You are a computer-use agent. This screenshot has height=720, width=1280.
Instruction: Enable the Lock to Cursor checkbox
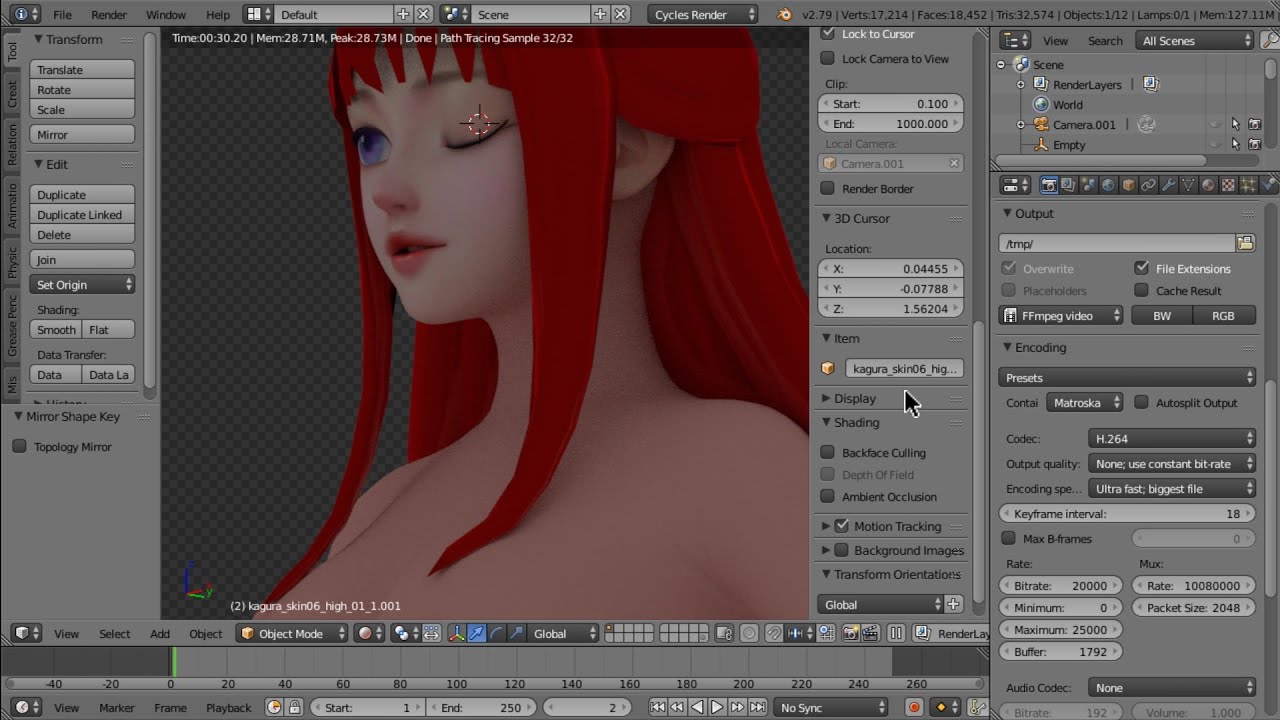click(x=827, y=34)
